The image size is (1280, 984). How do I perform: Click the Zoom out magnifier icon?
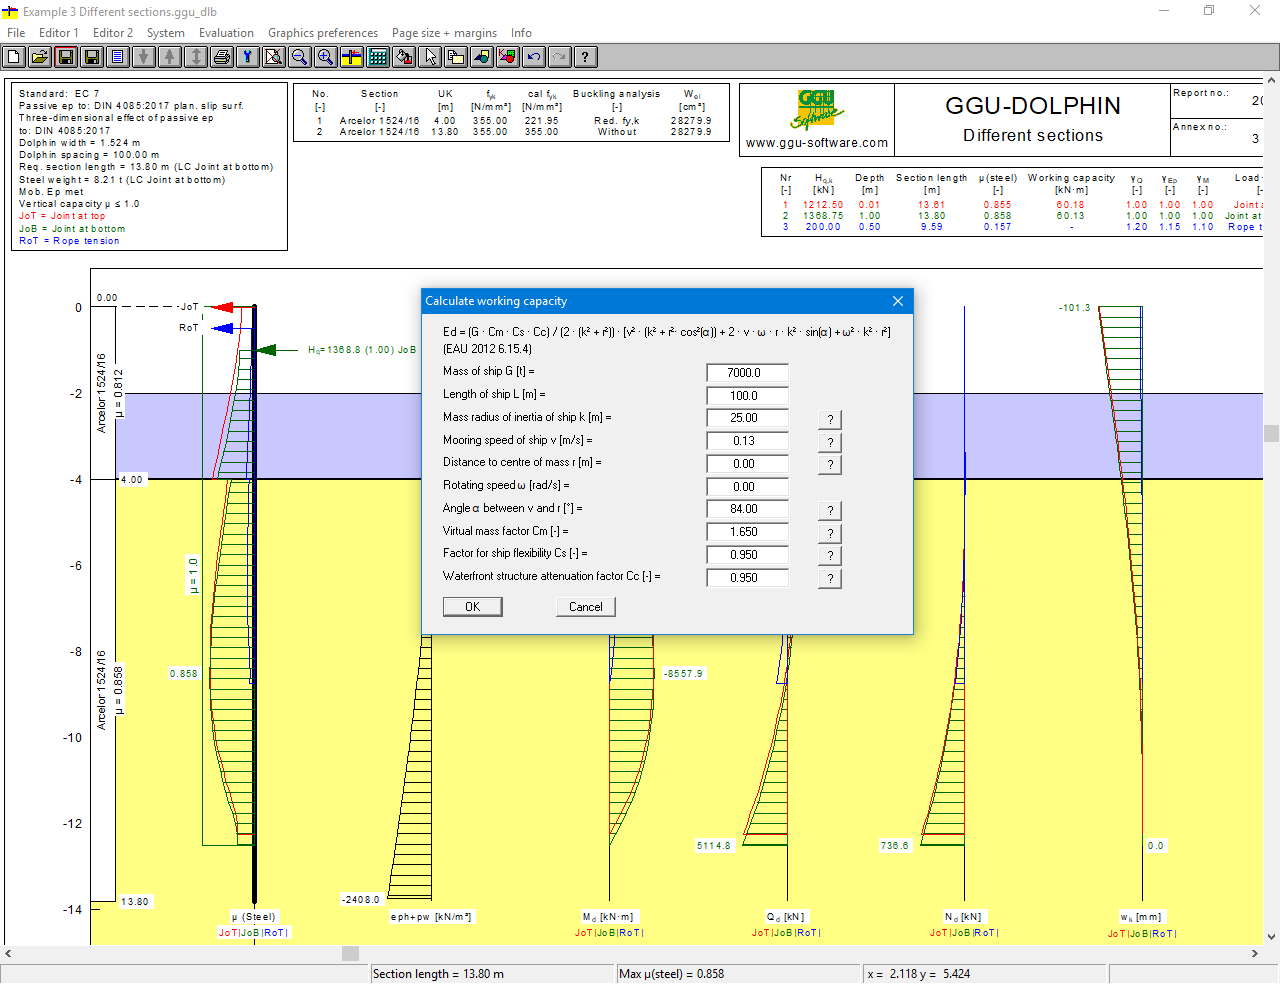(x=300, y=57)
